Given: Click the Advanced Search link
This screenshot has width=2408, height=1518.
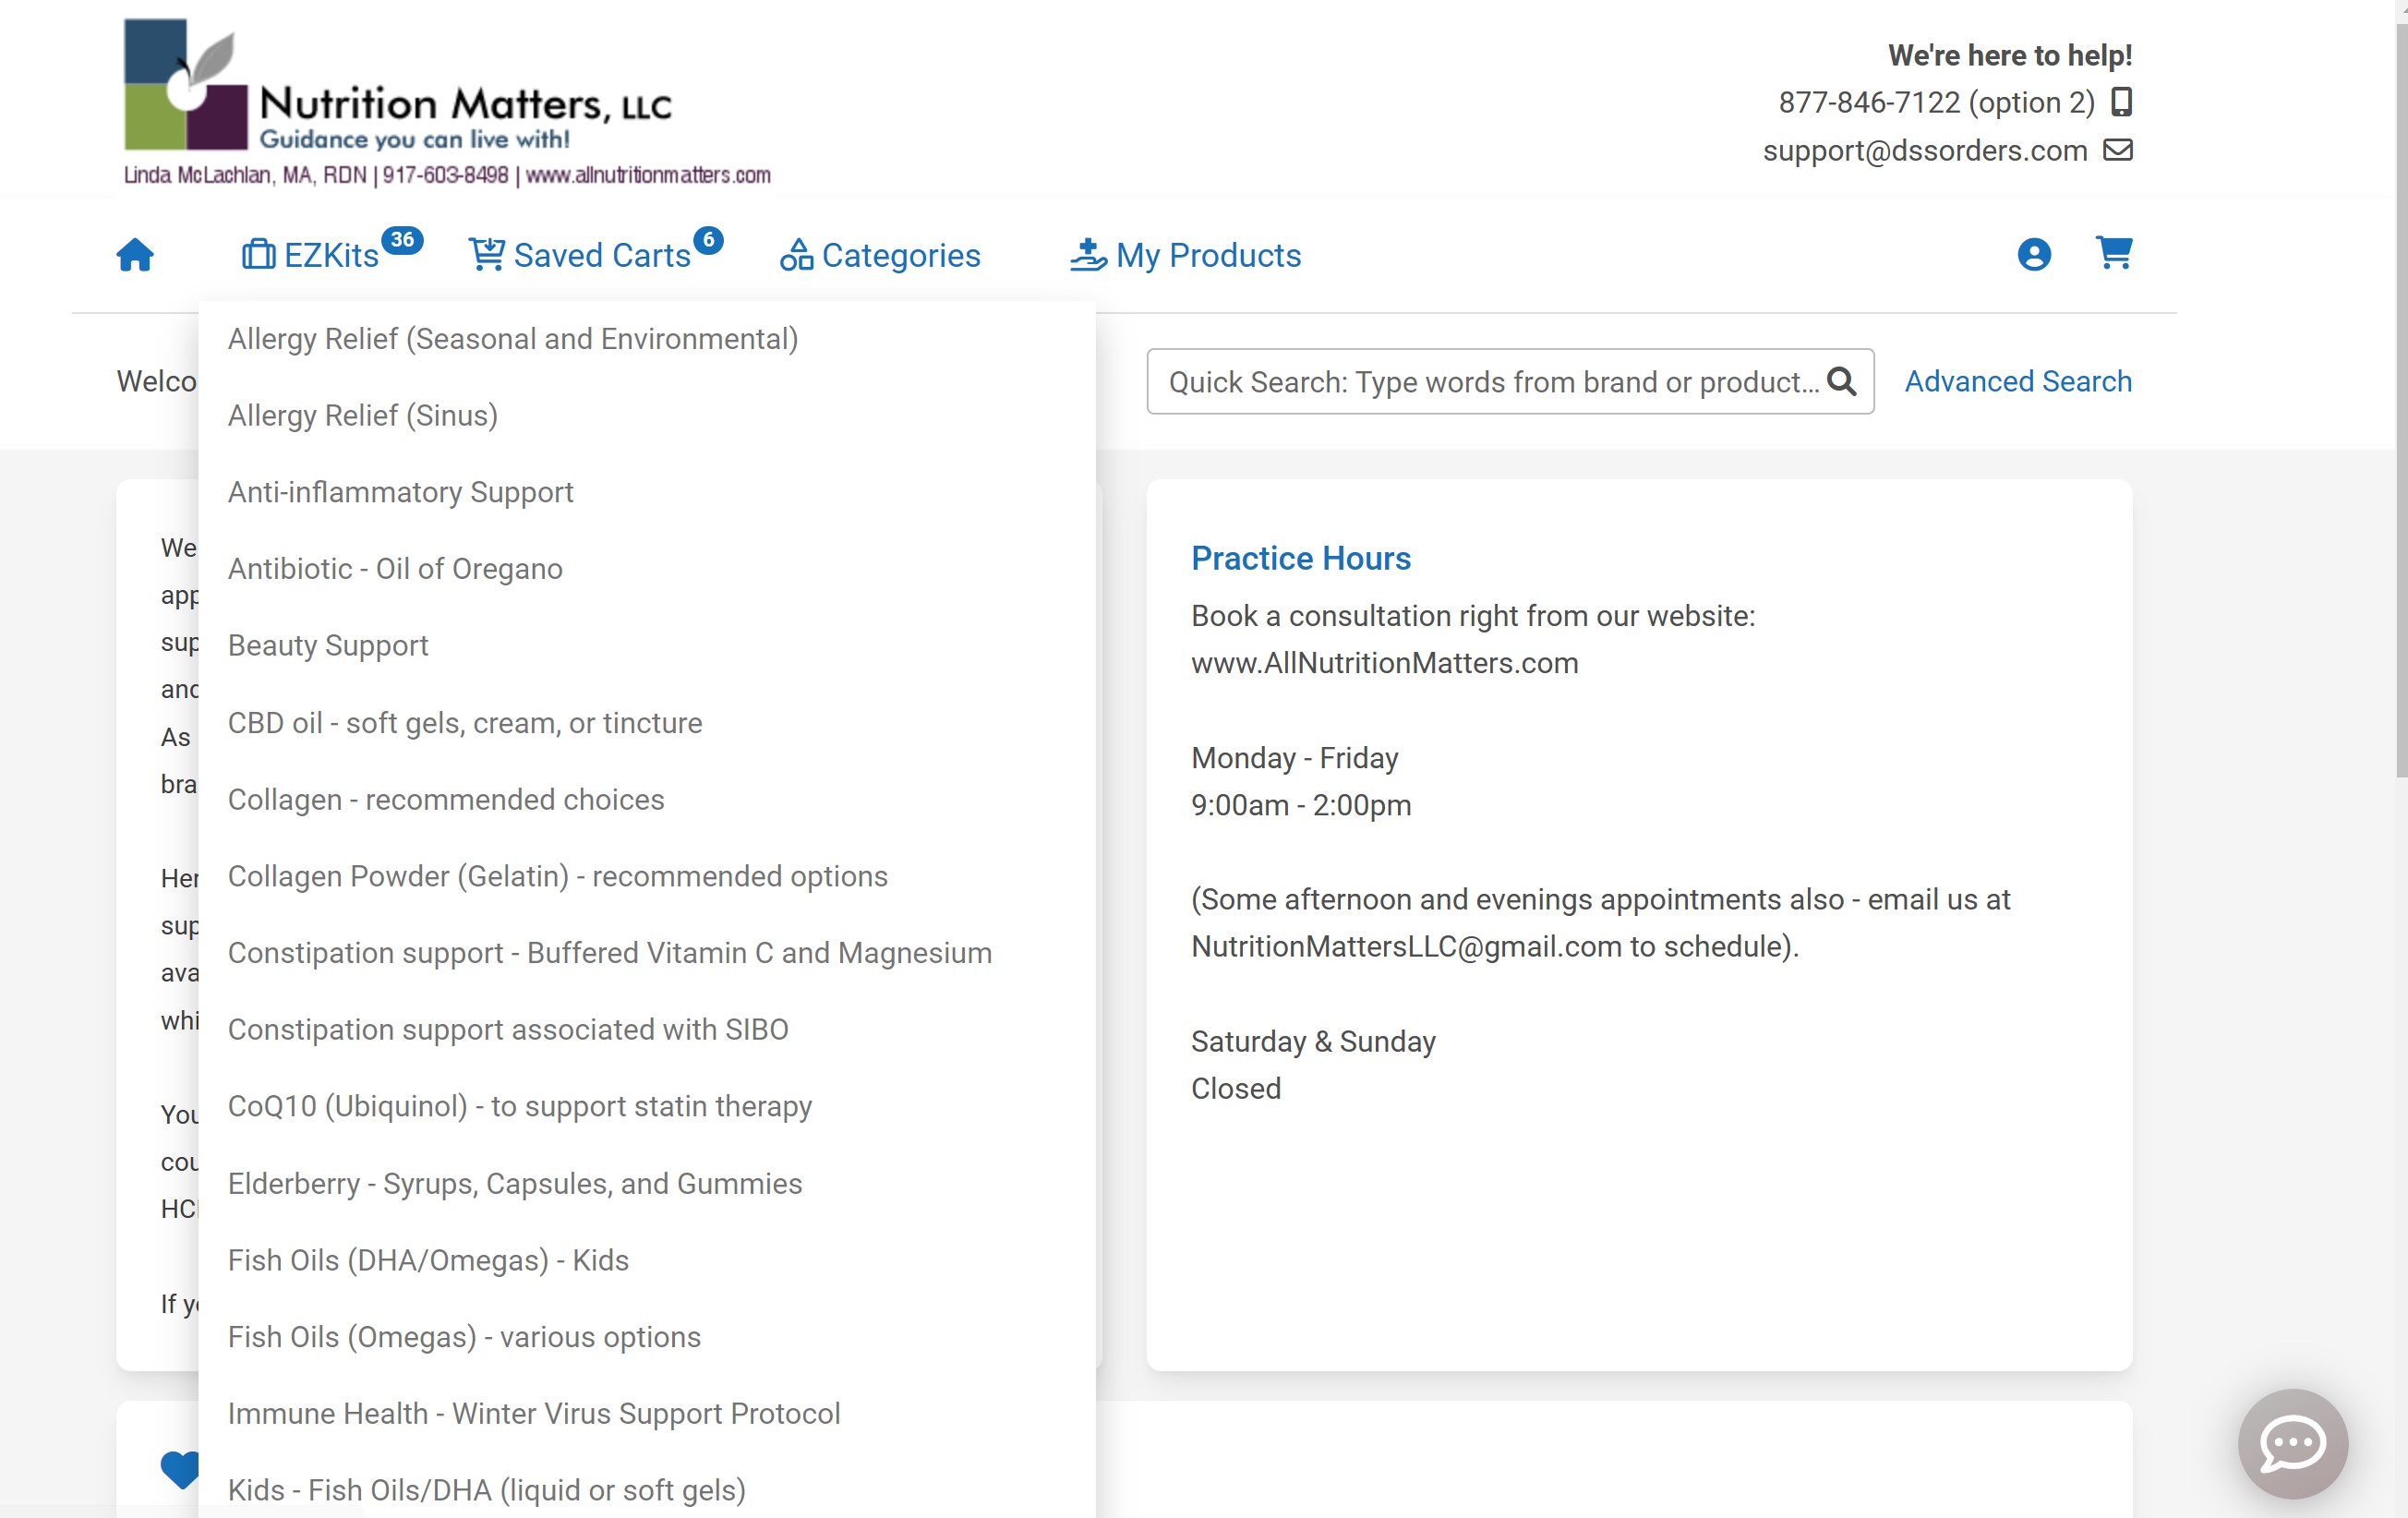Looking at the screenshot, I should tap(2017, 381).
